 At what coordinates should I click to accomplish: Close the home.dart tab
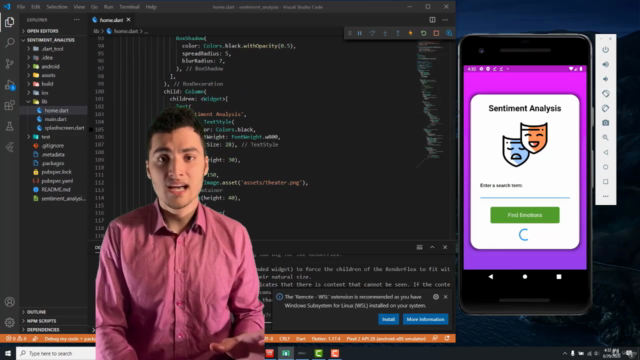(x=129, y=20)
